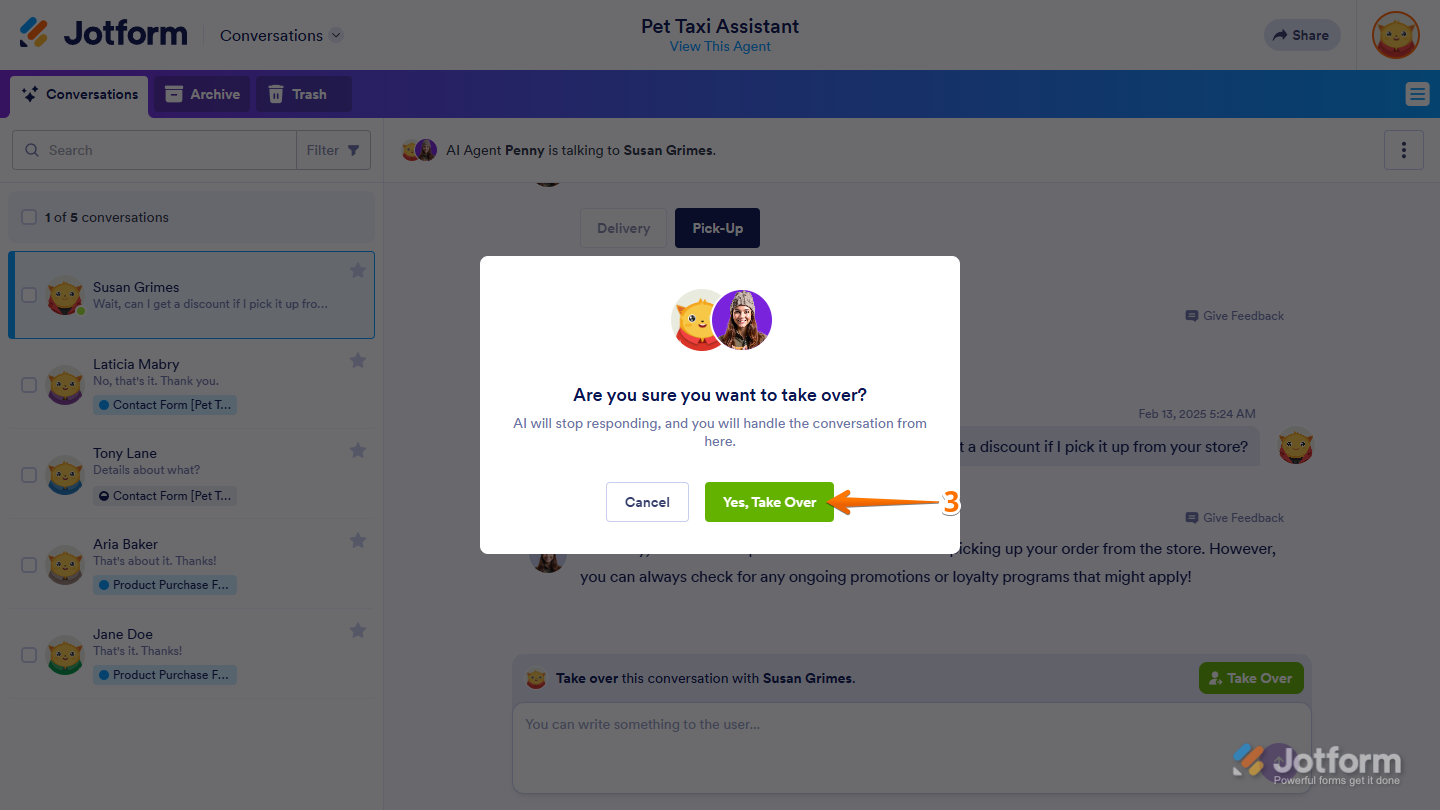Open the user profile avatar

click(1396, 35)
